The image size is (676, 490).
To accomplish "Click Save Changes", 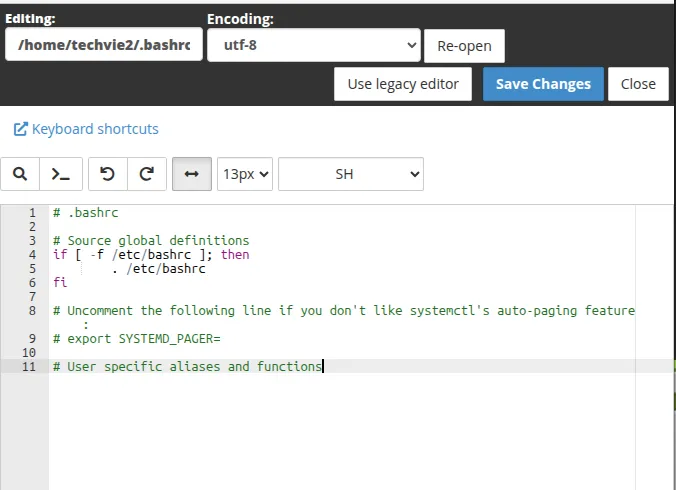I will (x=543, y=84).
